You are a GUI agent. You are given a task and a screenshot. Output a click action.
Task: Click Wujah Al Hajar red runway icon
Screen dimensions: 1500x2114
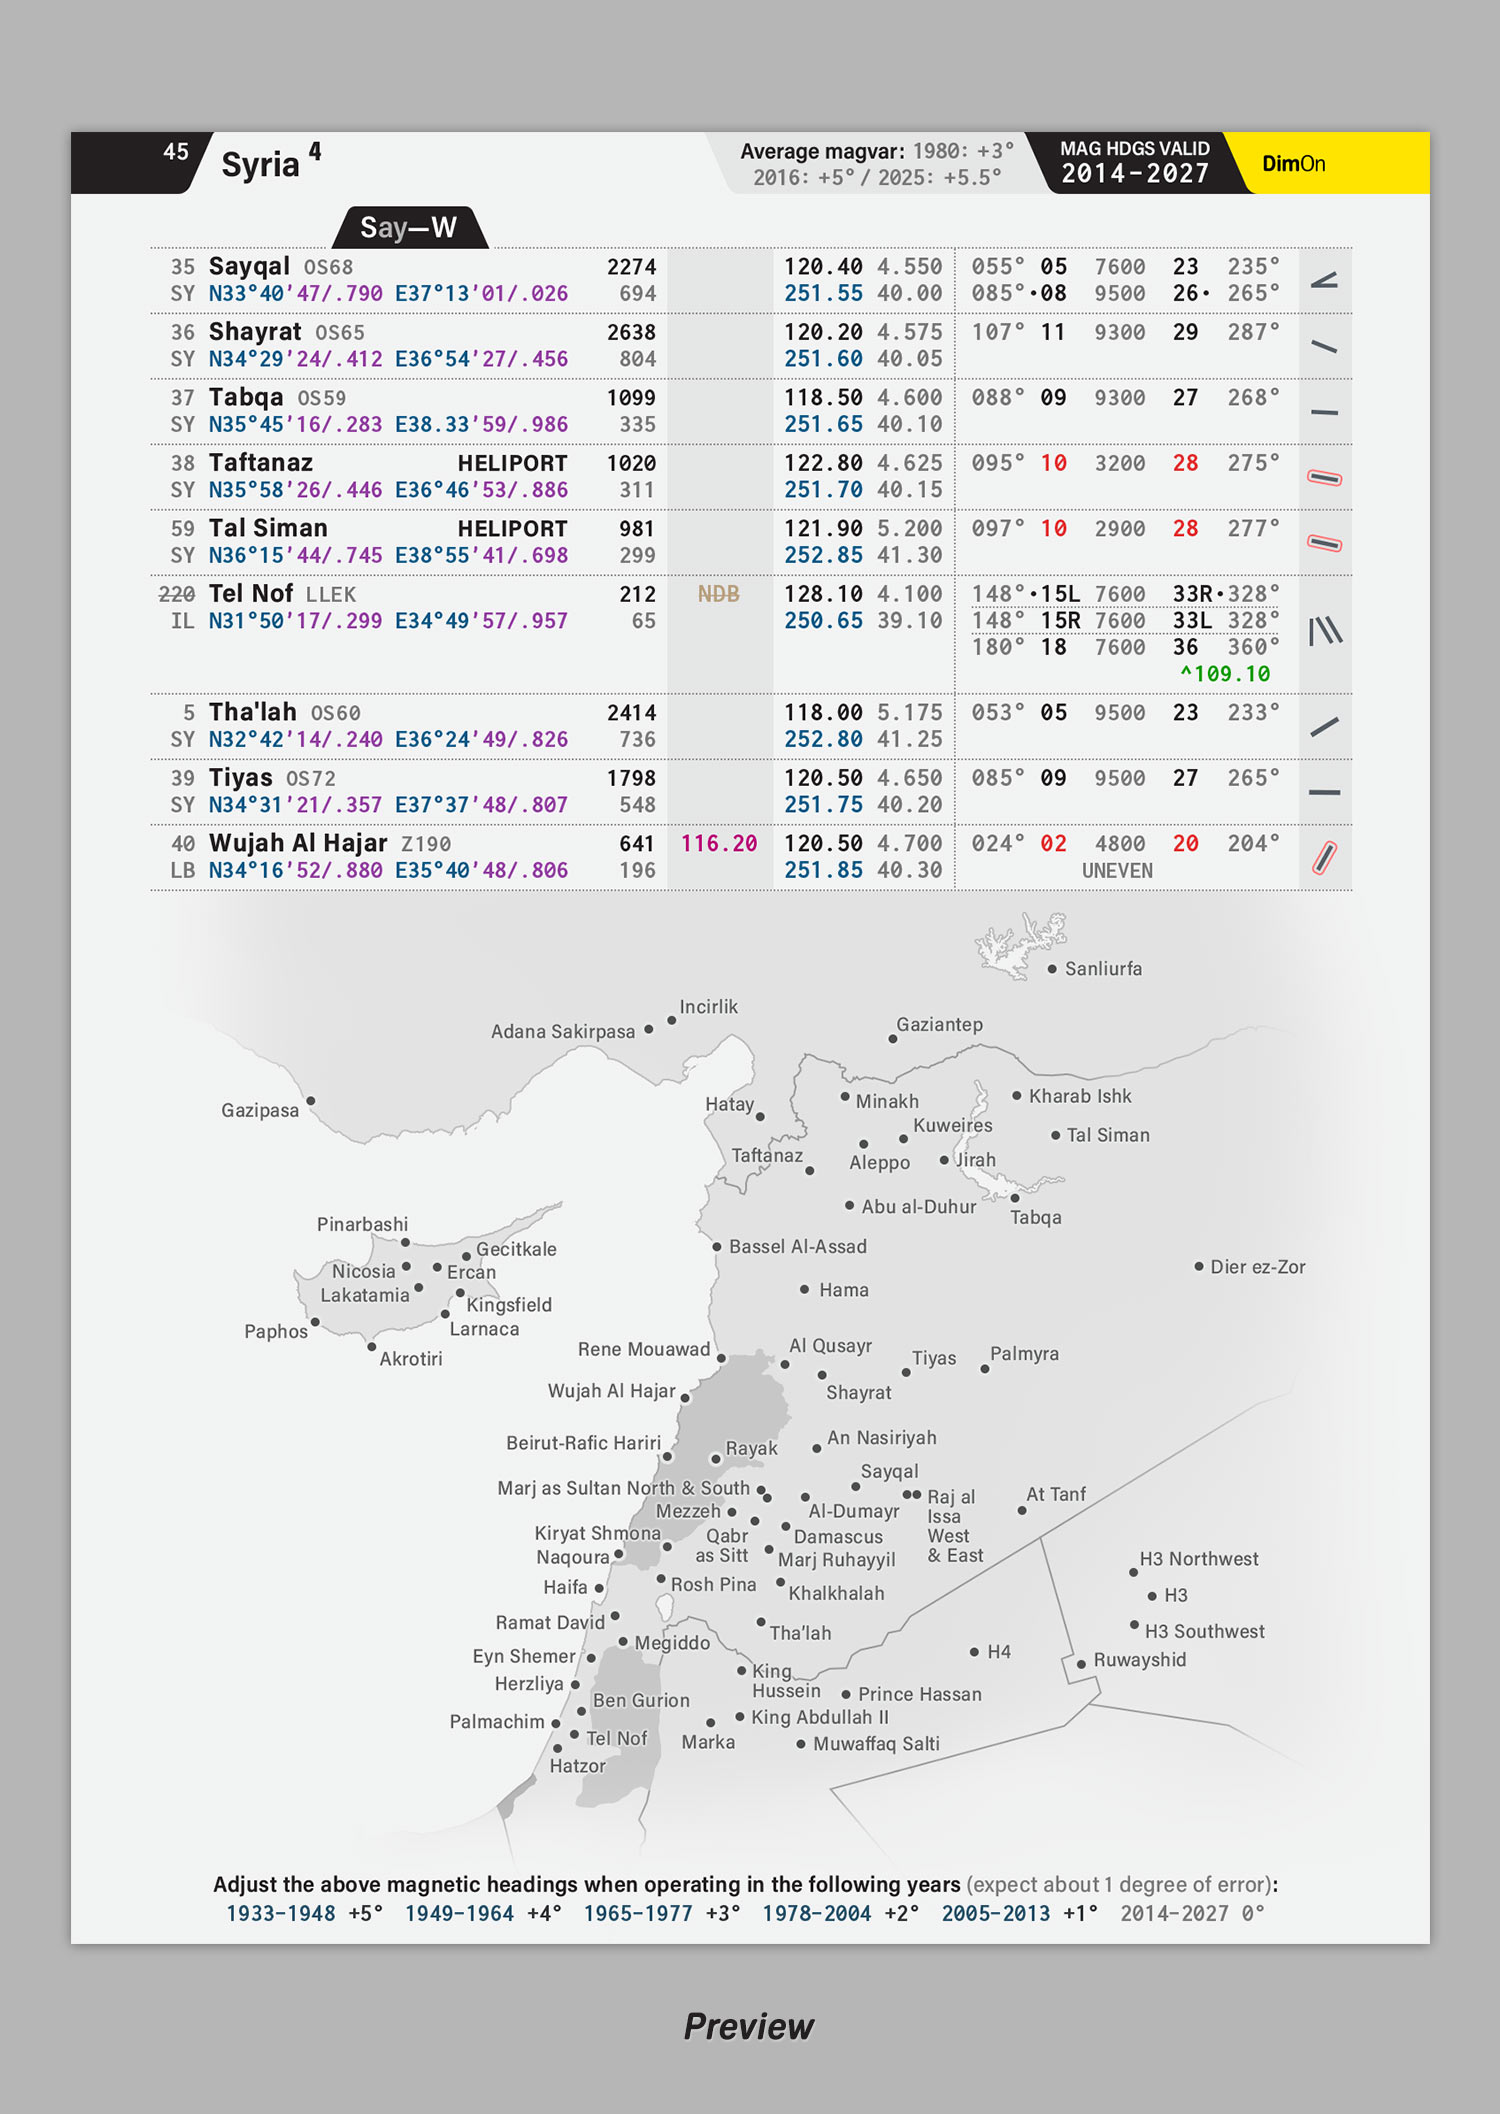(1324, 857)
